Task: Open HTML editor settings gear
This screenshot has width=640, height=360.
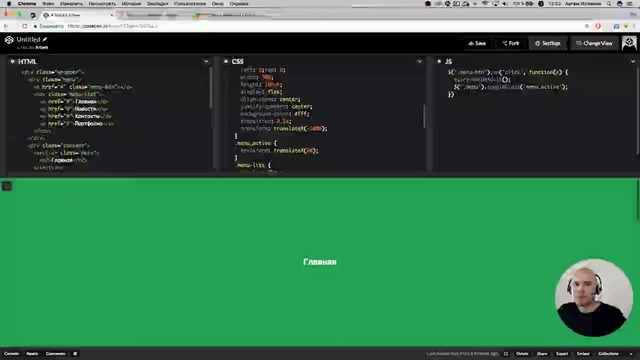Action: click(x=13, y=62)
